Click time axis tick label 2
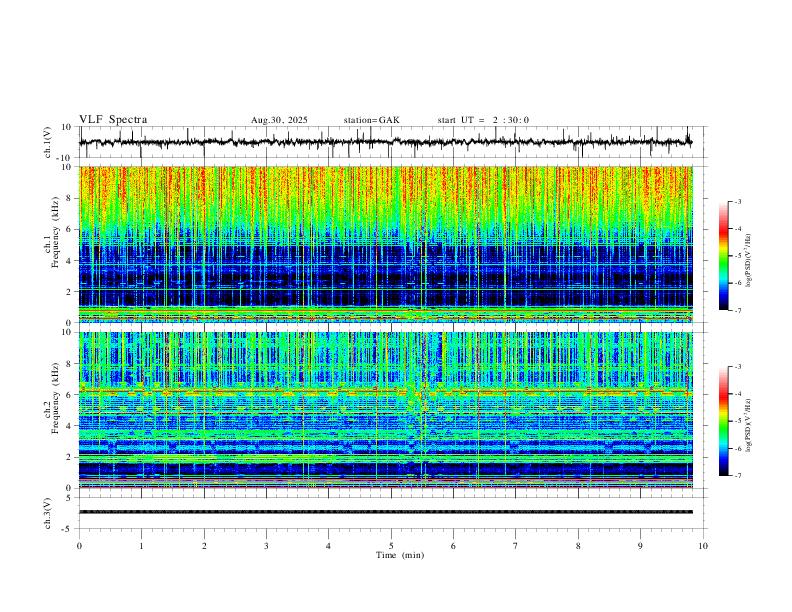 point(204,546)
